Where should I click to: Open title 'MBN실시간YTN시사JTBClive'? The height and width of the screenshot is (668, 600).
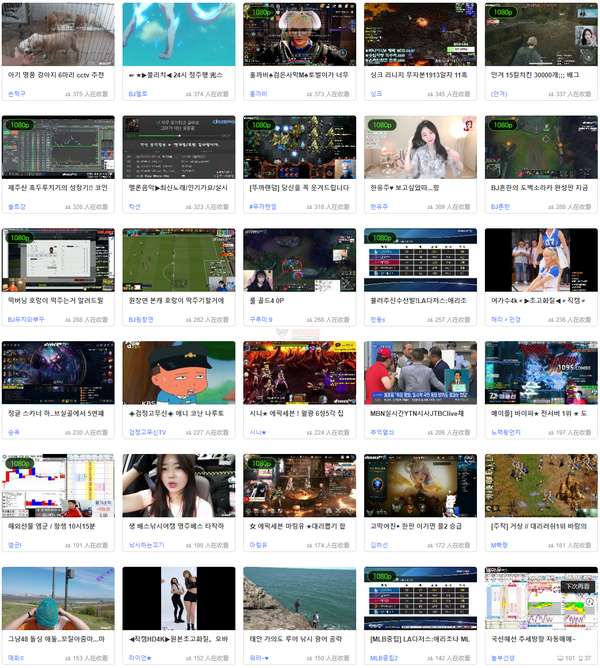[x=417, y=414]
